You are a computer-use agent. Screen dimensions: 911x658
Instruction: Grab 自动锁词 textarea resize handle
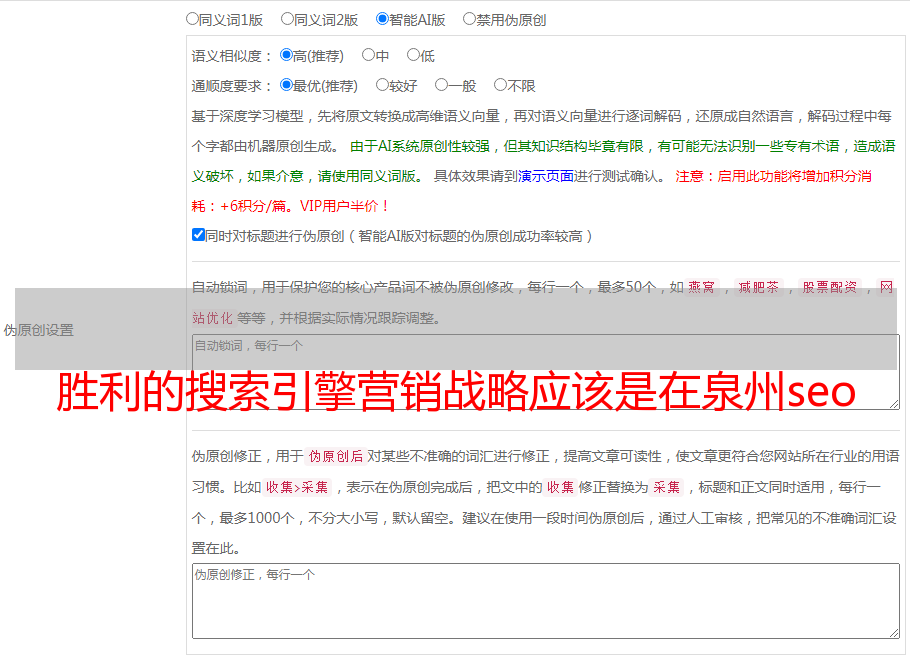point(894,404)
